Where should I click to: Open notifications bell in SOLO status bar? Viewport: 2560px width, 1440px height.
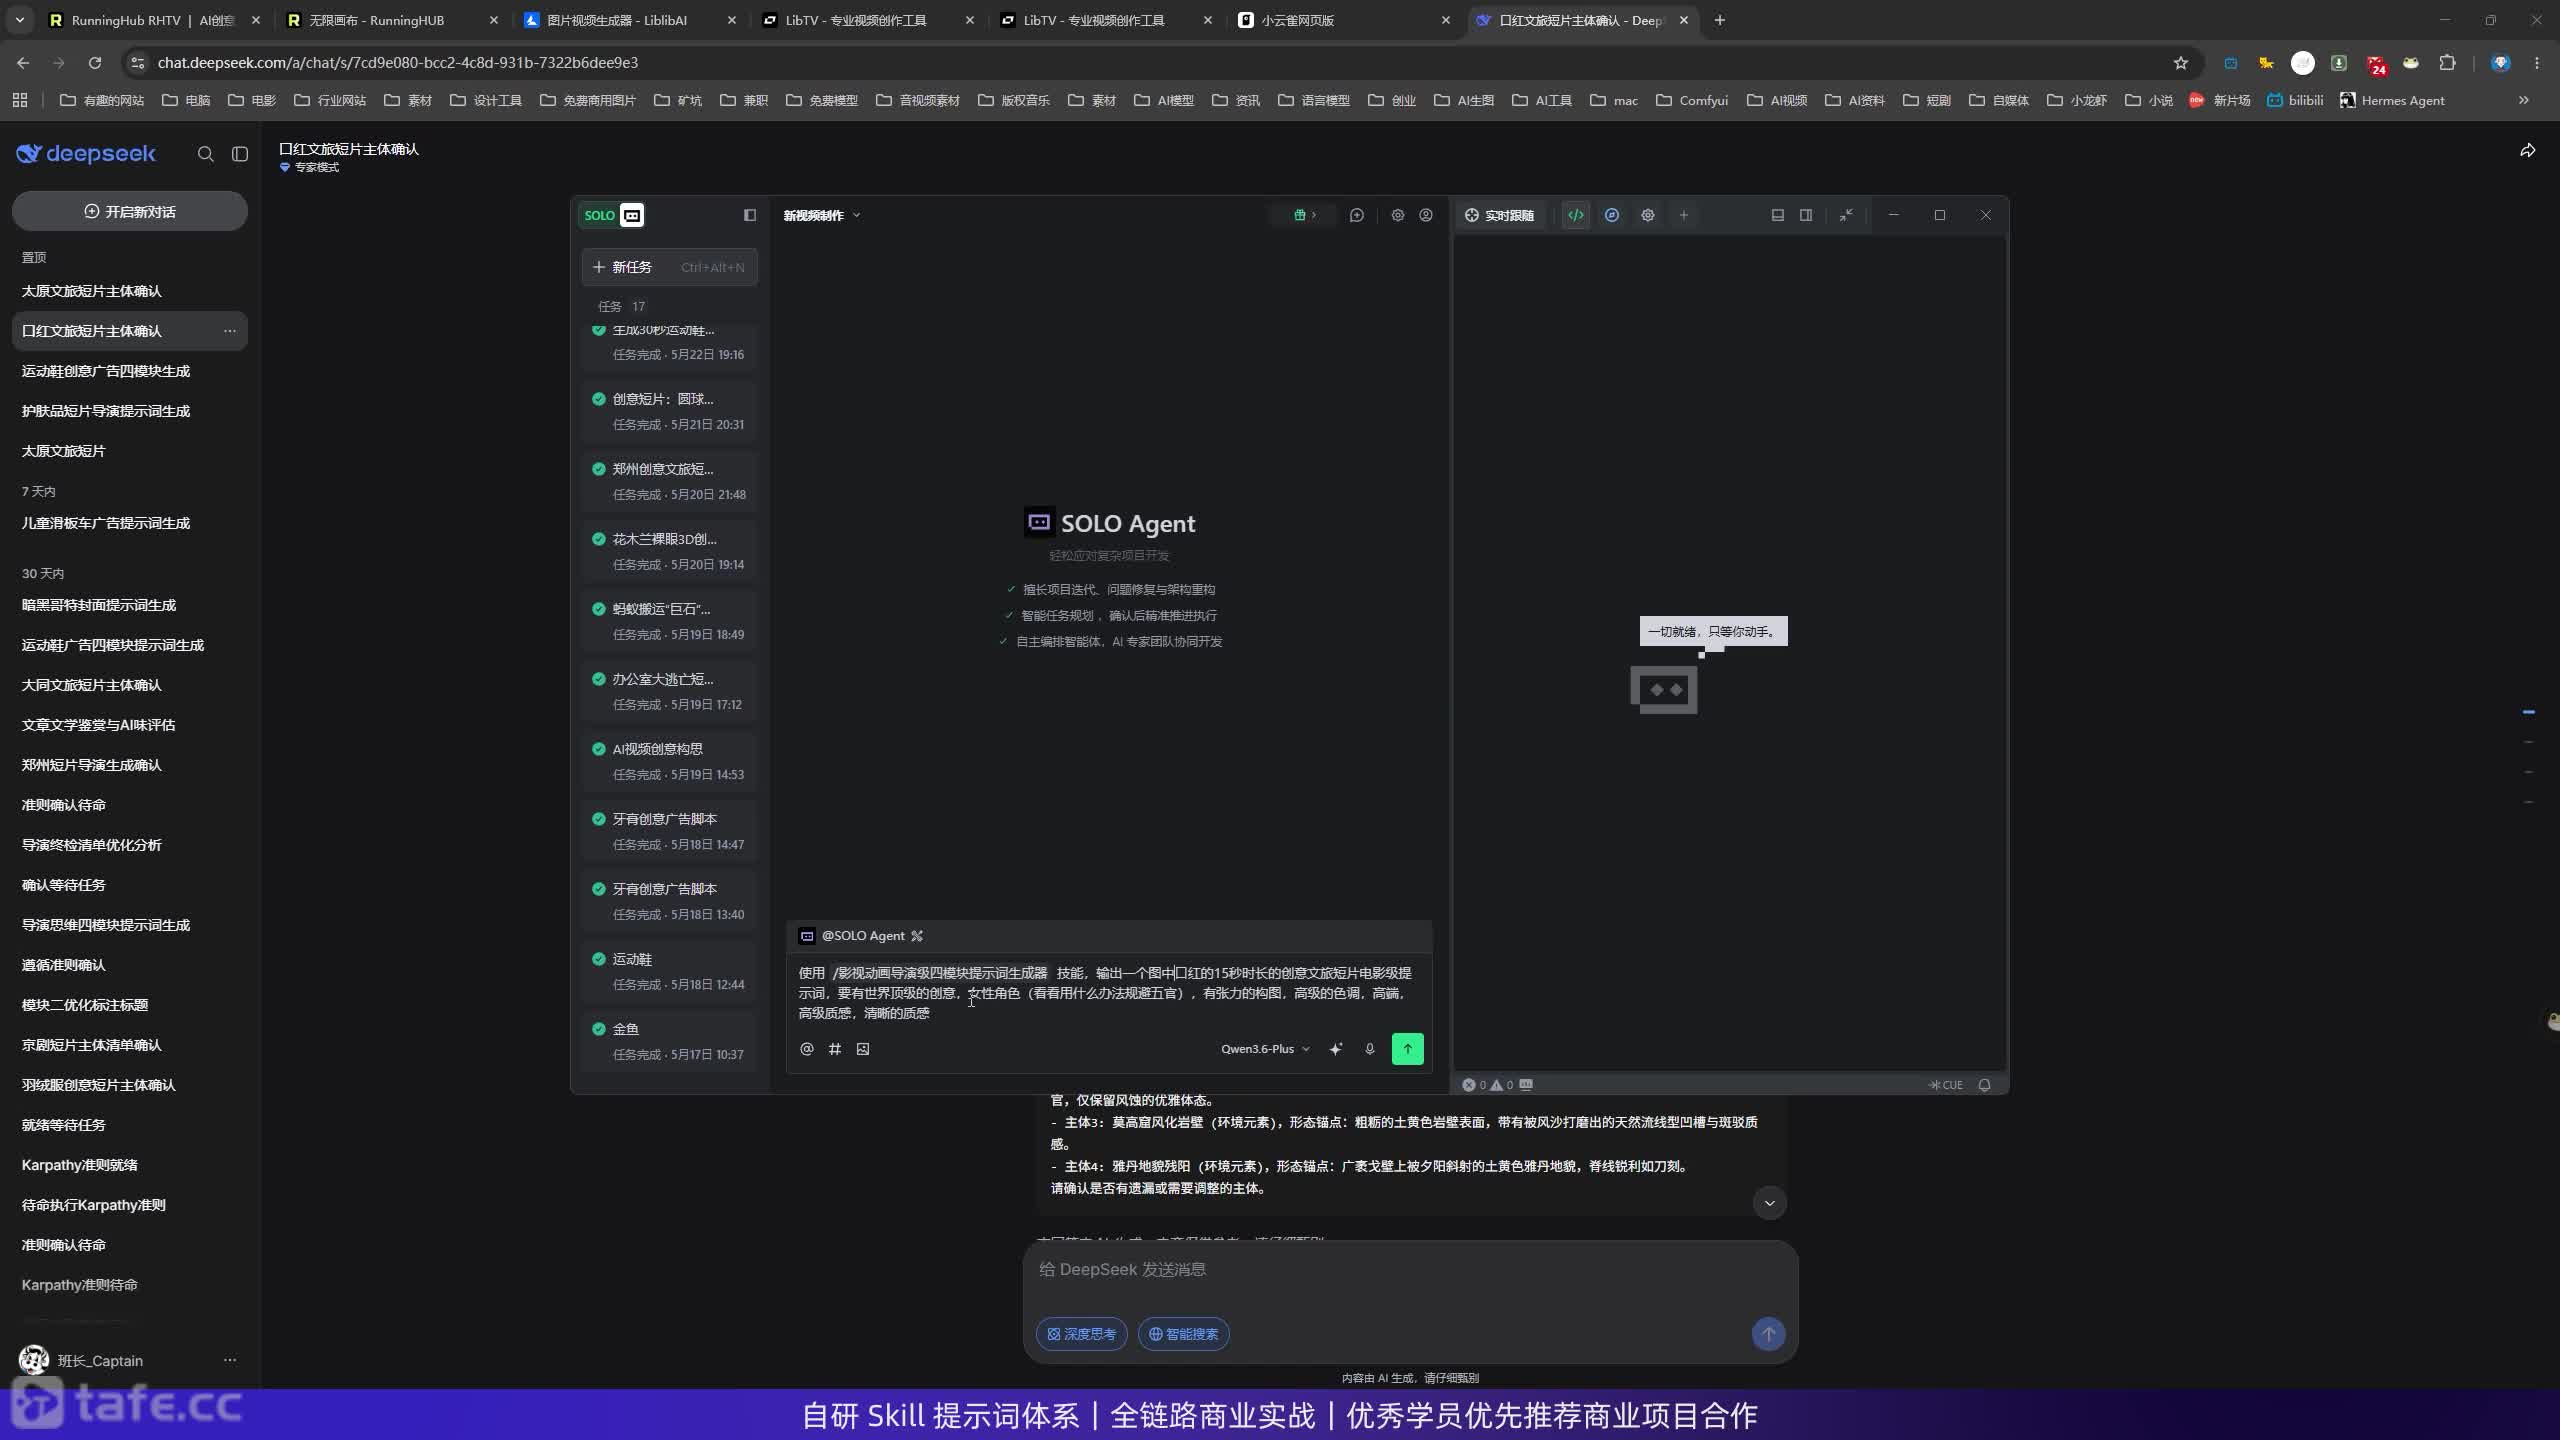coord(1985,1085)
